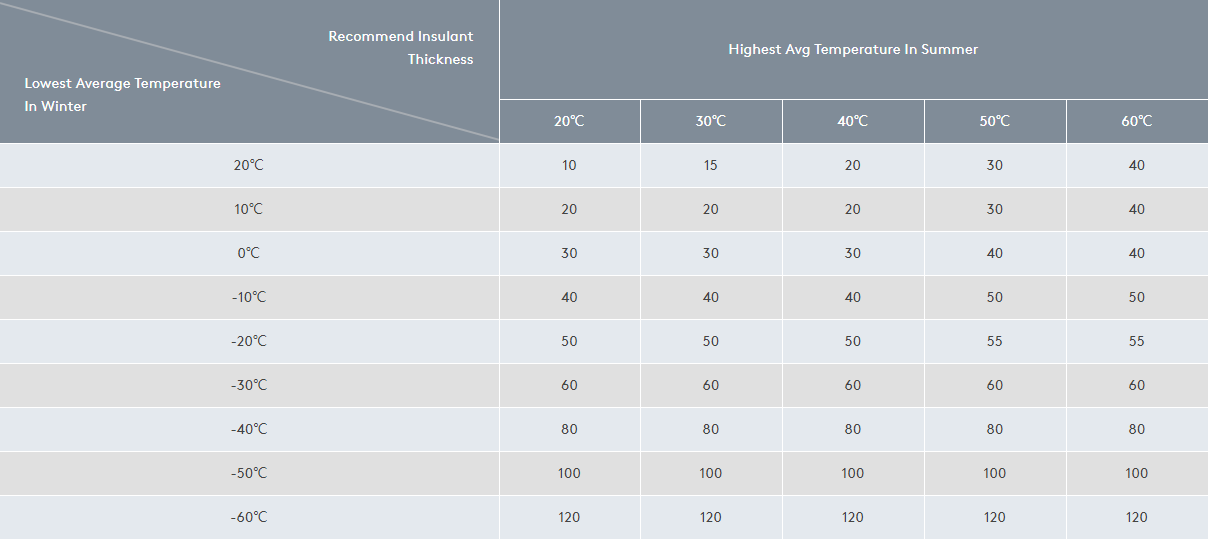Select 60 in the -30℃ row under 30℃
Viewport: 1208px width, 539px height.
coord(711,385)
